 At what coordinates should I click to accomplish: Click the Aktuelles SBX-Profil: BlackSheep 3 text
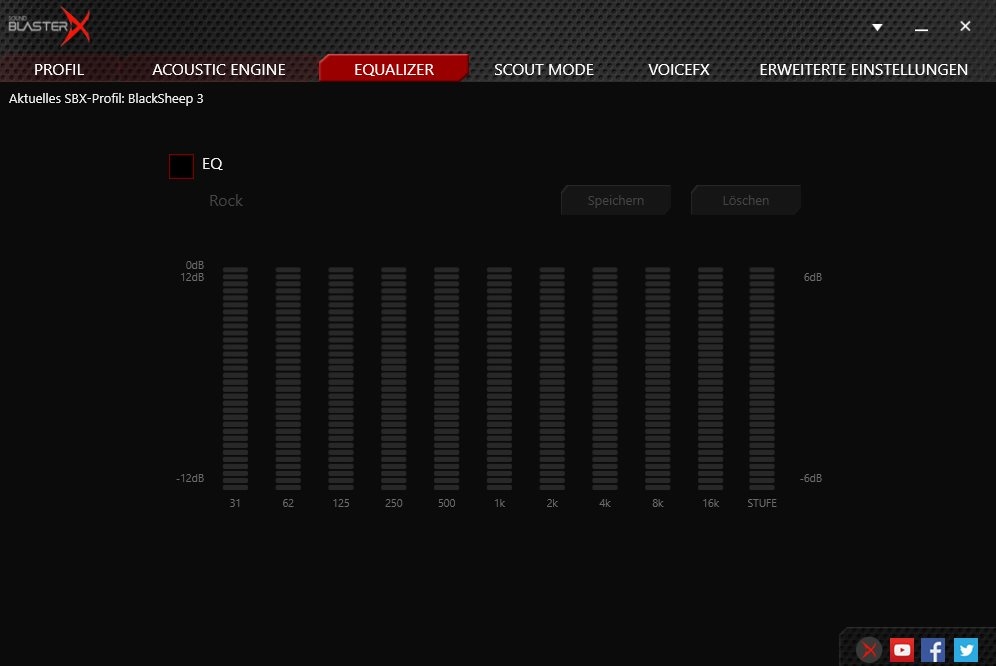tap(106, 99)
